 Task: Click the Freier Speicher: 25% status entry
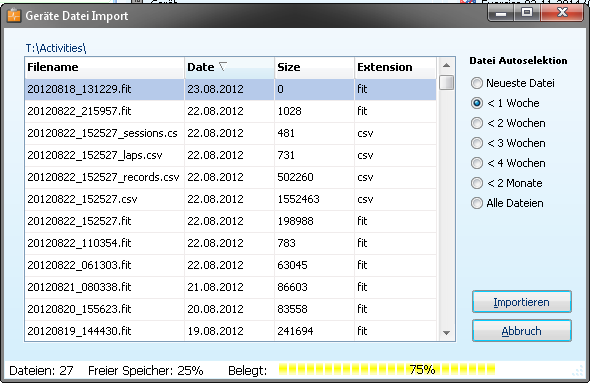(x=146, y=371)
